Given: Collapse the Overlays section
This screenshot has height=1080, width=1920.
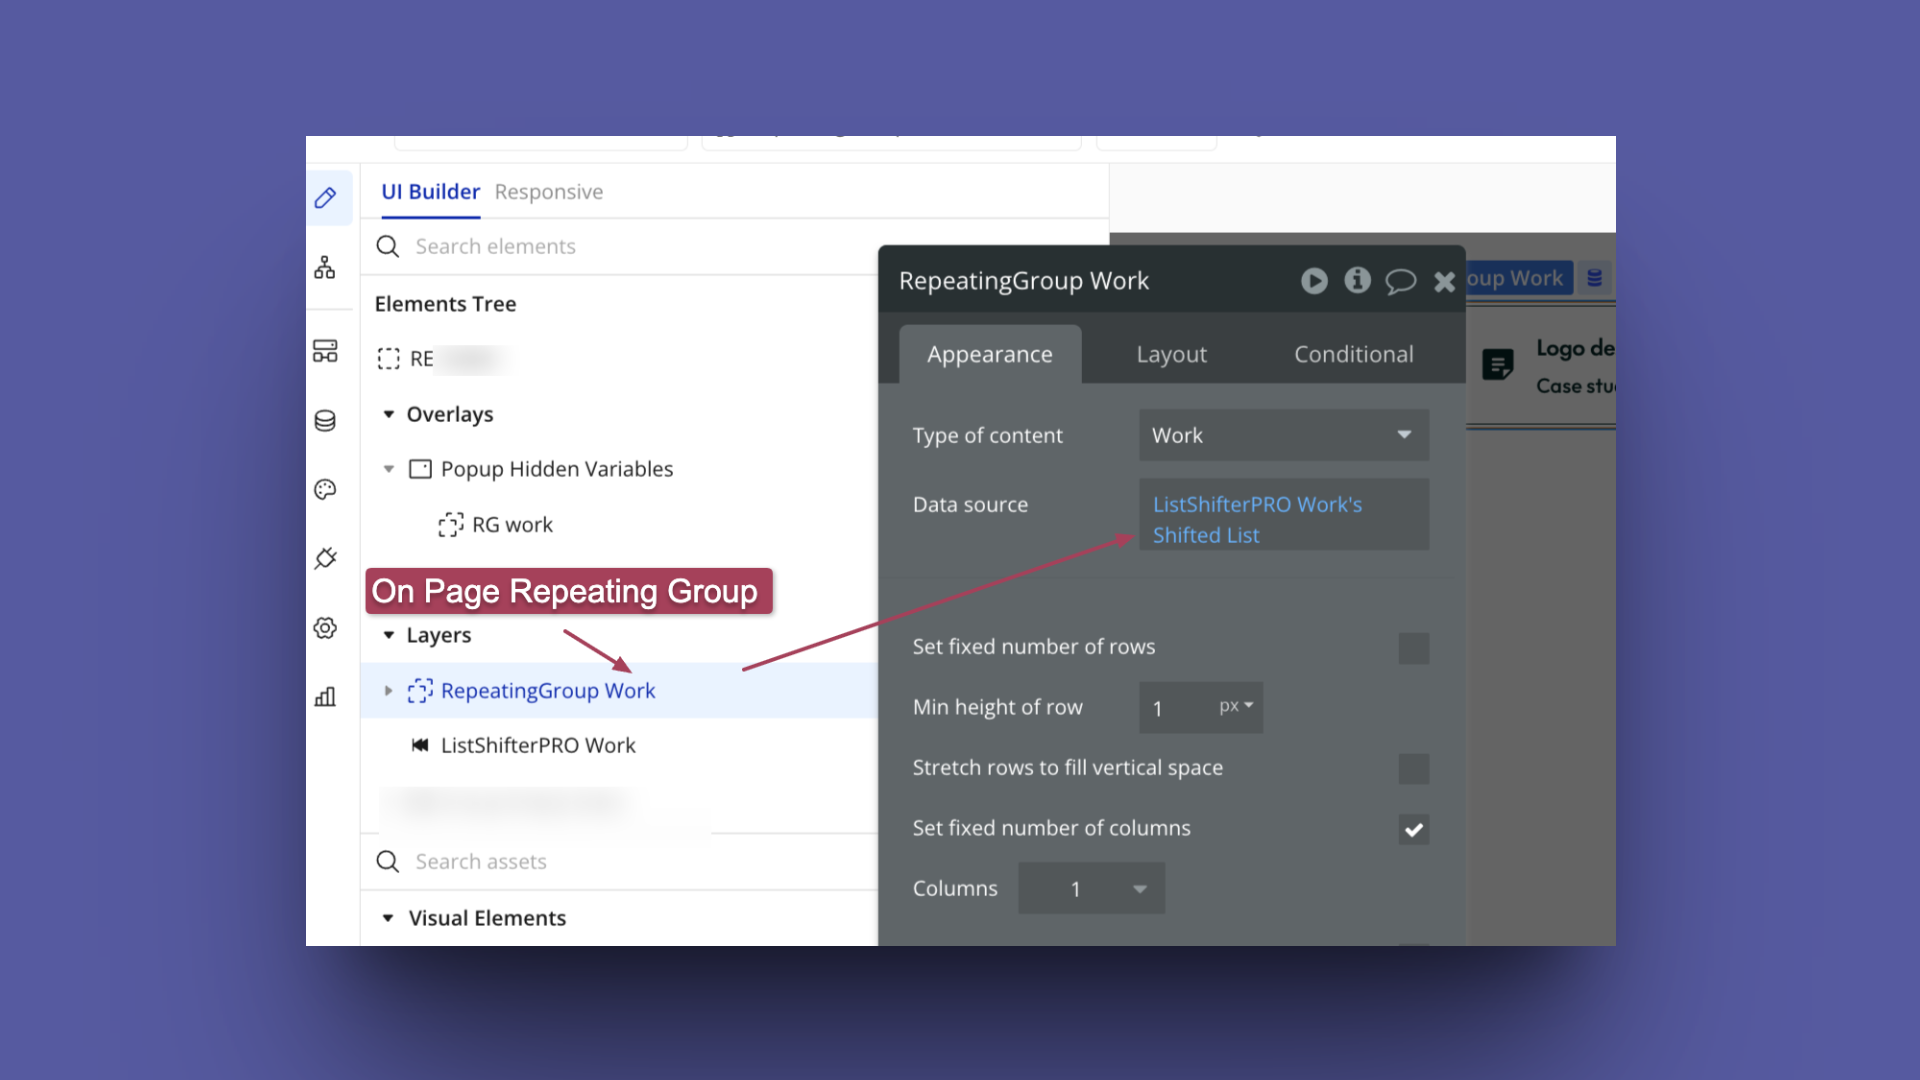Looking at the screenshot, I should coord(389,414).
